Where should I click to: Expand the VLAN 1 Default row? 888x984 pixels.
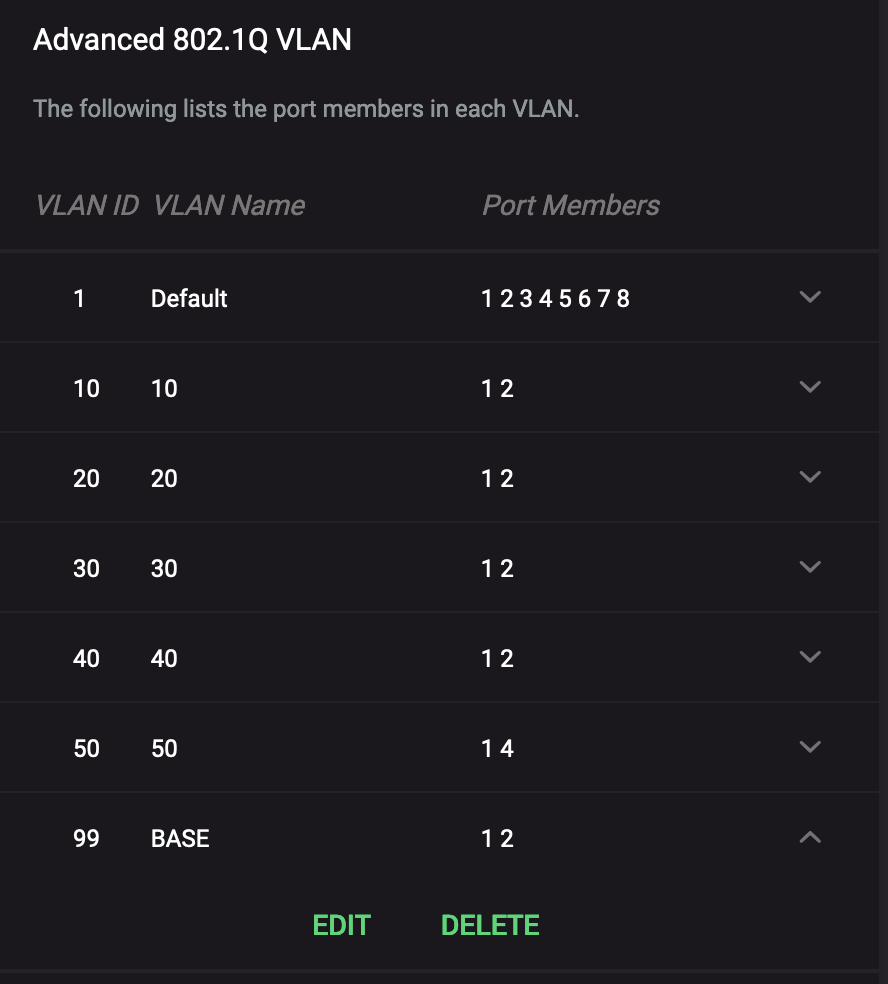[x=810, y=297]
